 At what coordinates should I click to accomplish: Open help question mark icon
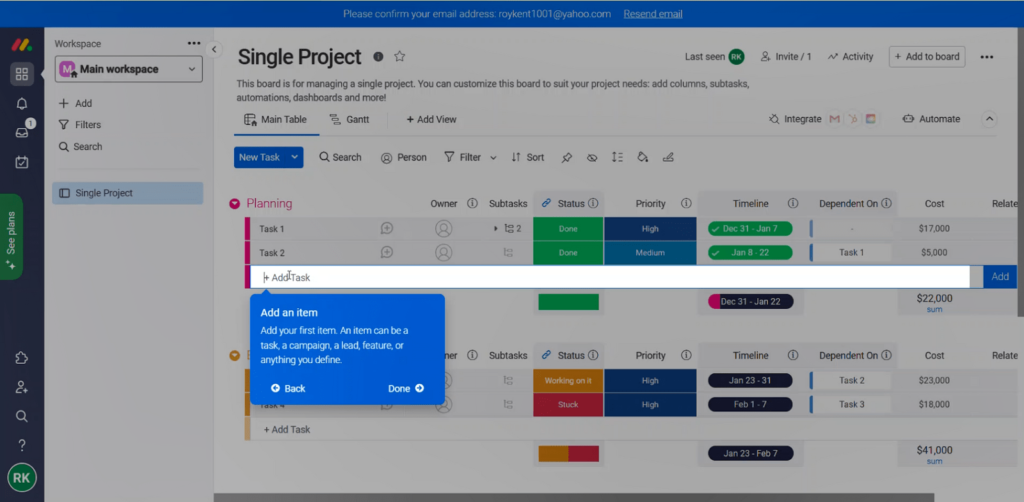(x=22, y=446)
